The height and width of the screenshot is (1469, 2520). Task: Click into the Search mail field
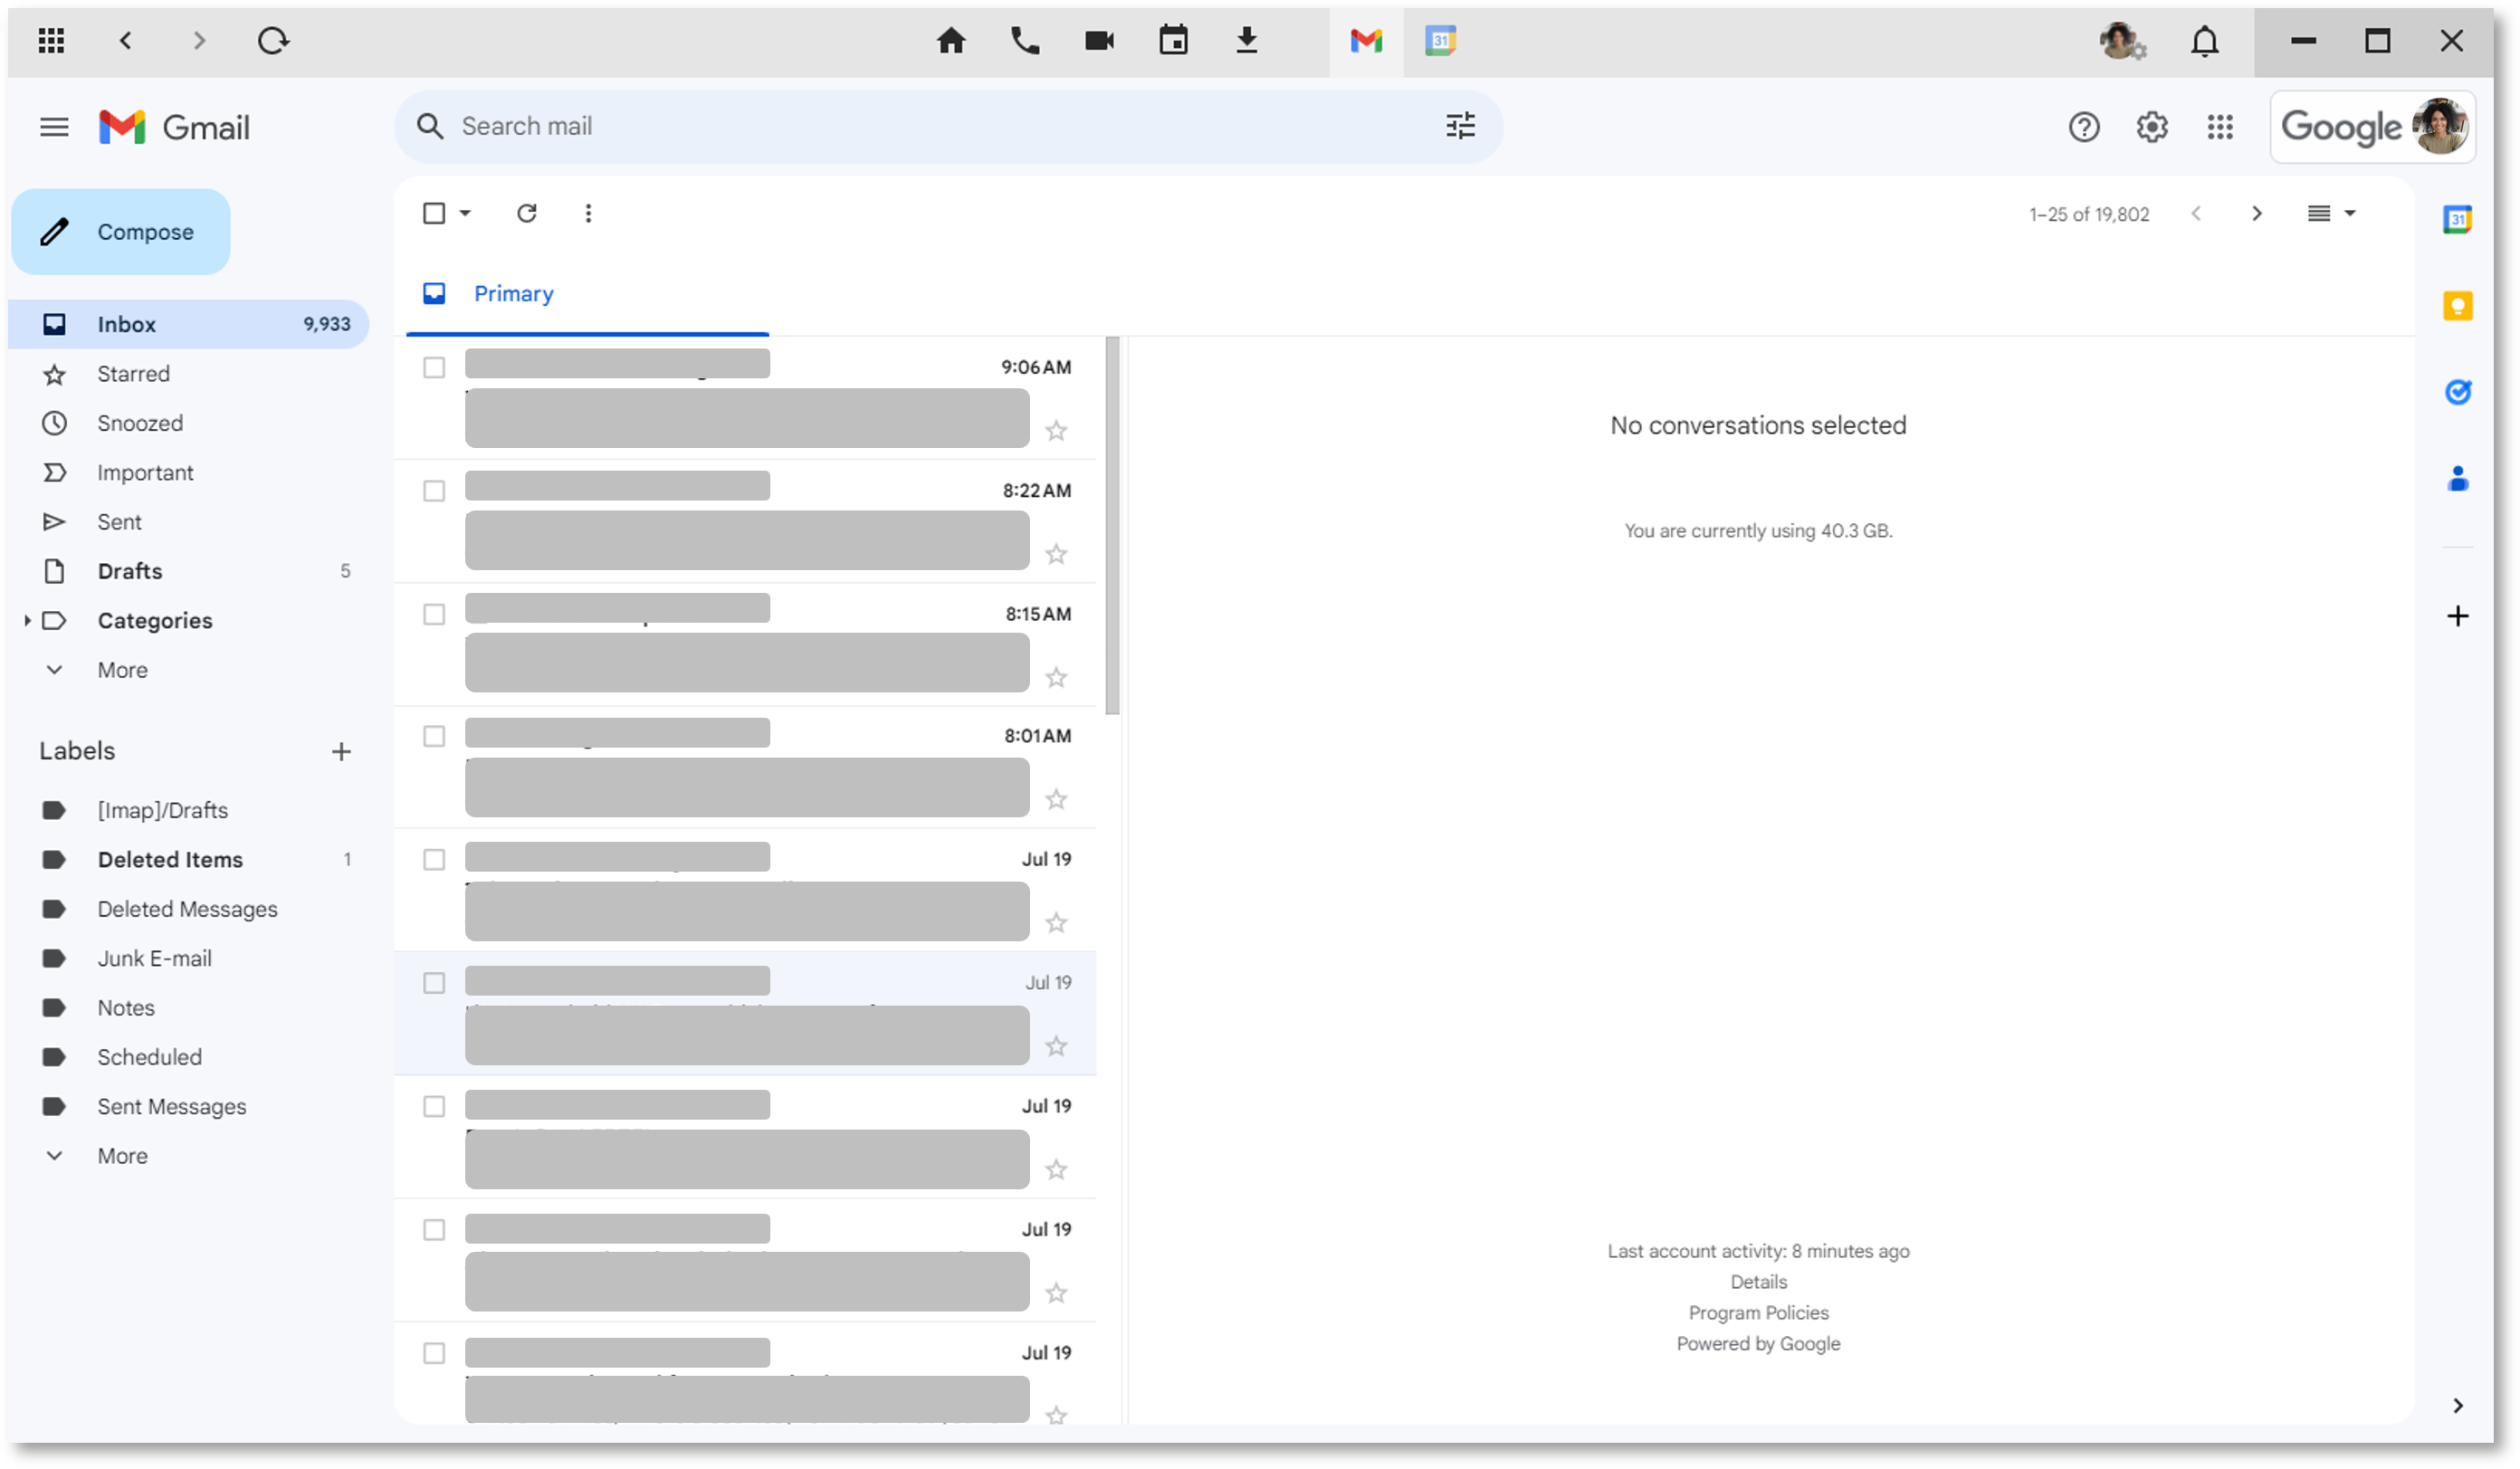900,126
